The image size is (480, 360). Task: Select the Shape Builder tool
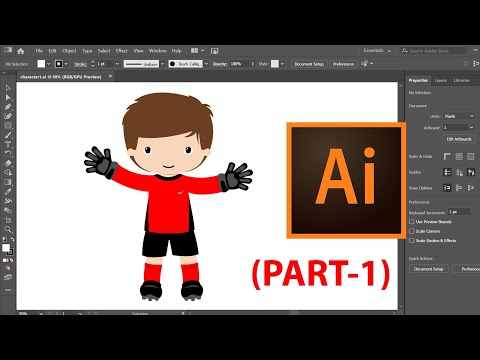click(8, 173)
